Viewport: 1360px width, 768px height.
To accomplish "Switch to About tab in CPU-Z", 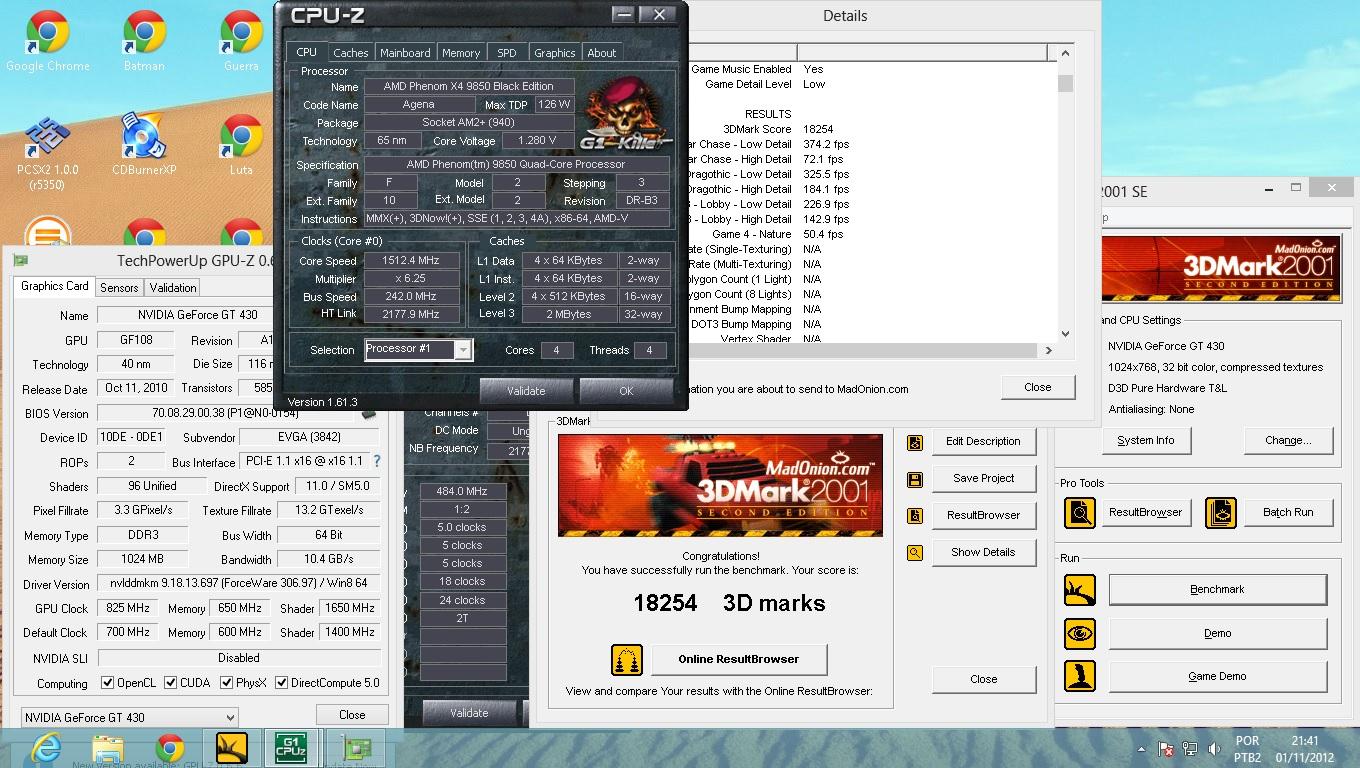I will [x=602, y=53].
